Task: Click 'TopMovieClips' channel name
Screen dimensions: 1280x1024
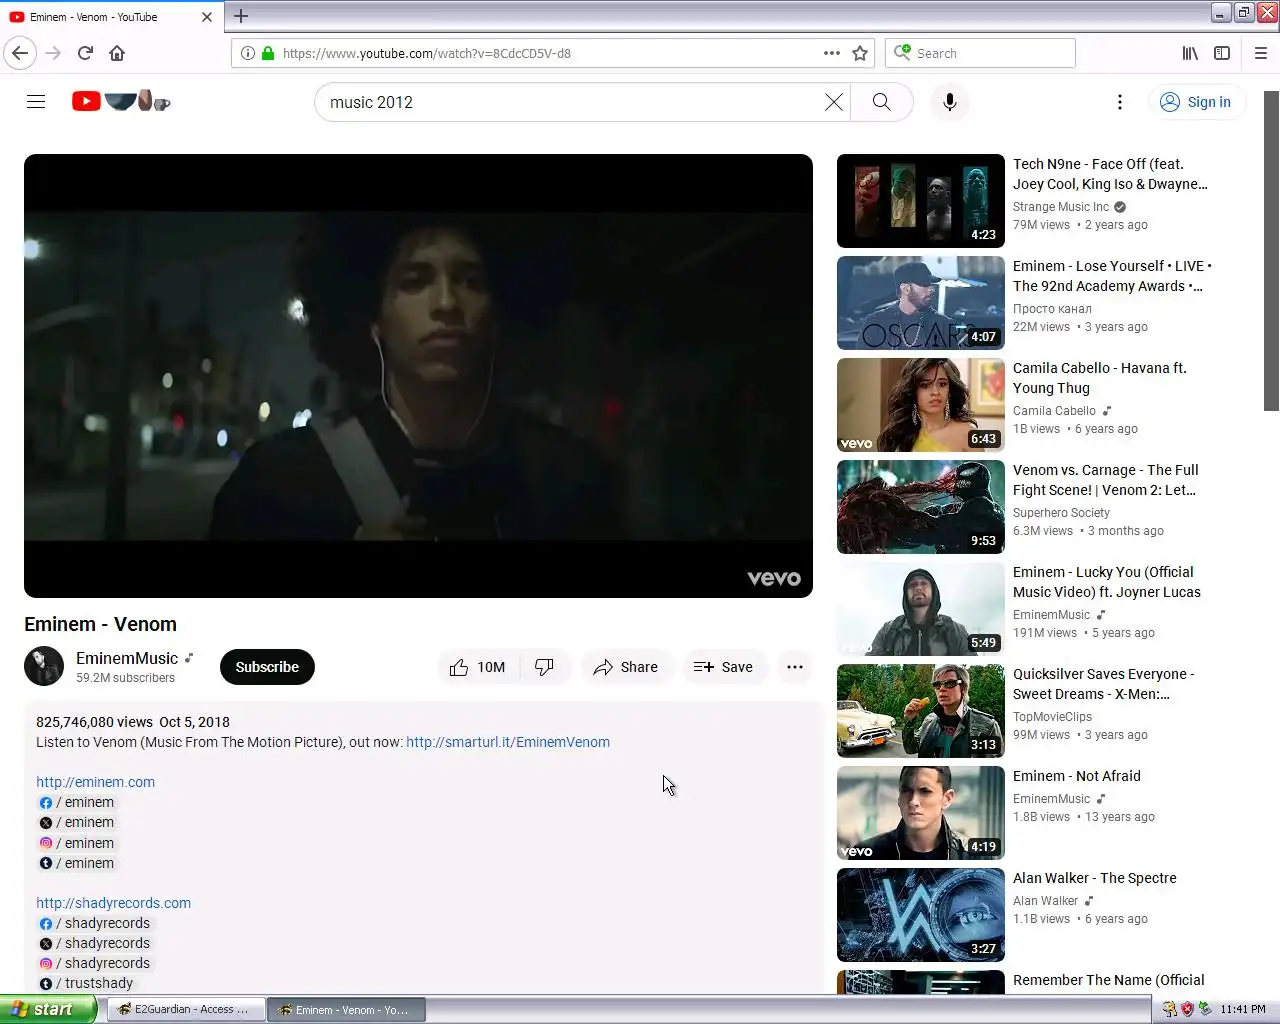Action: tap(1052, 717)
